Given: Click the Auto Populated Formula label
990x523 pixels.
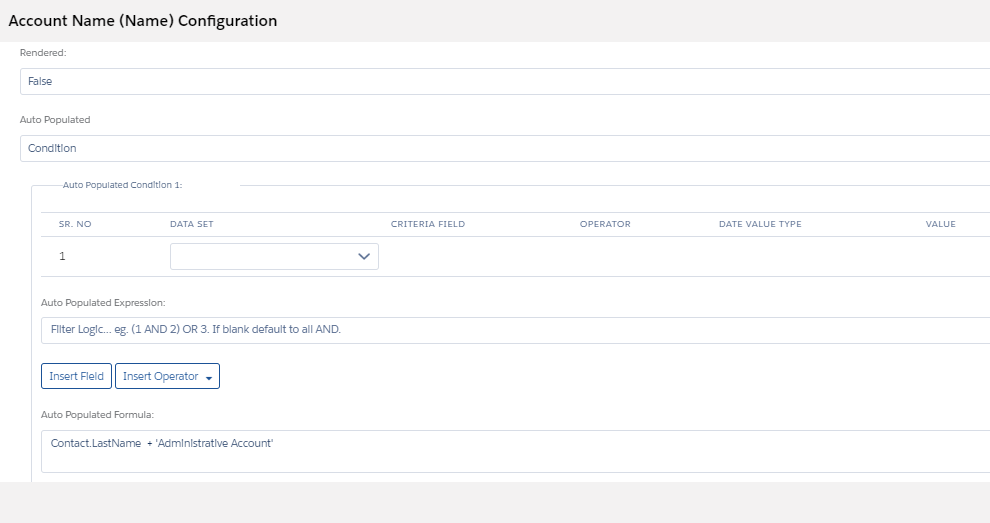Looking at the screenshot, I should (x=96, y=414).
